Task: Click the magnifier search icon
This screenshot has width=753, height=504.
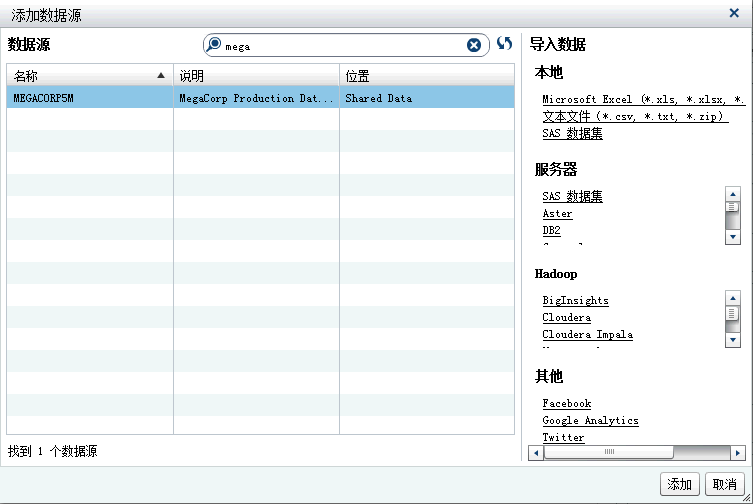Action: 214,45
